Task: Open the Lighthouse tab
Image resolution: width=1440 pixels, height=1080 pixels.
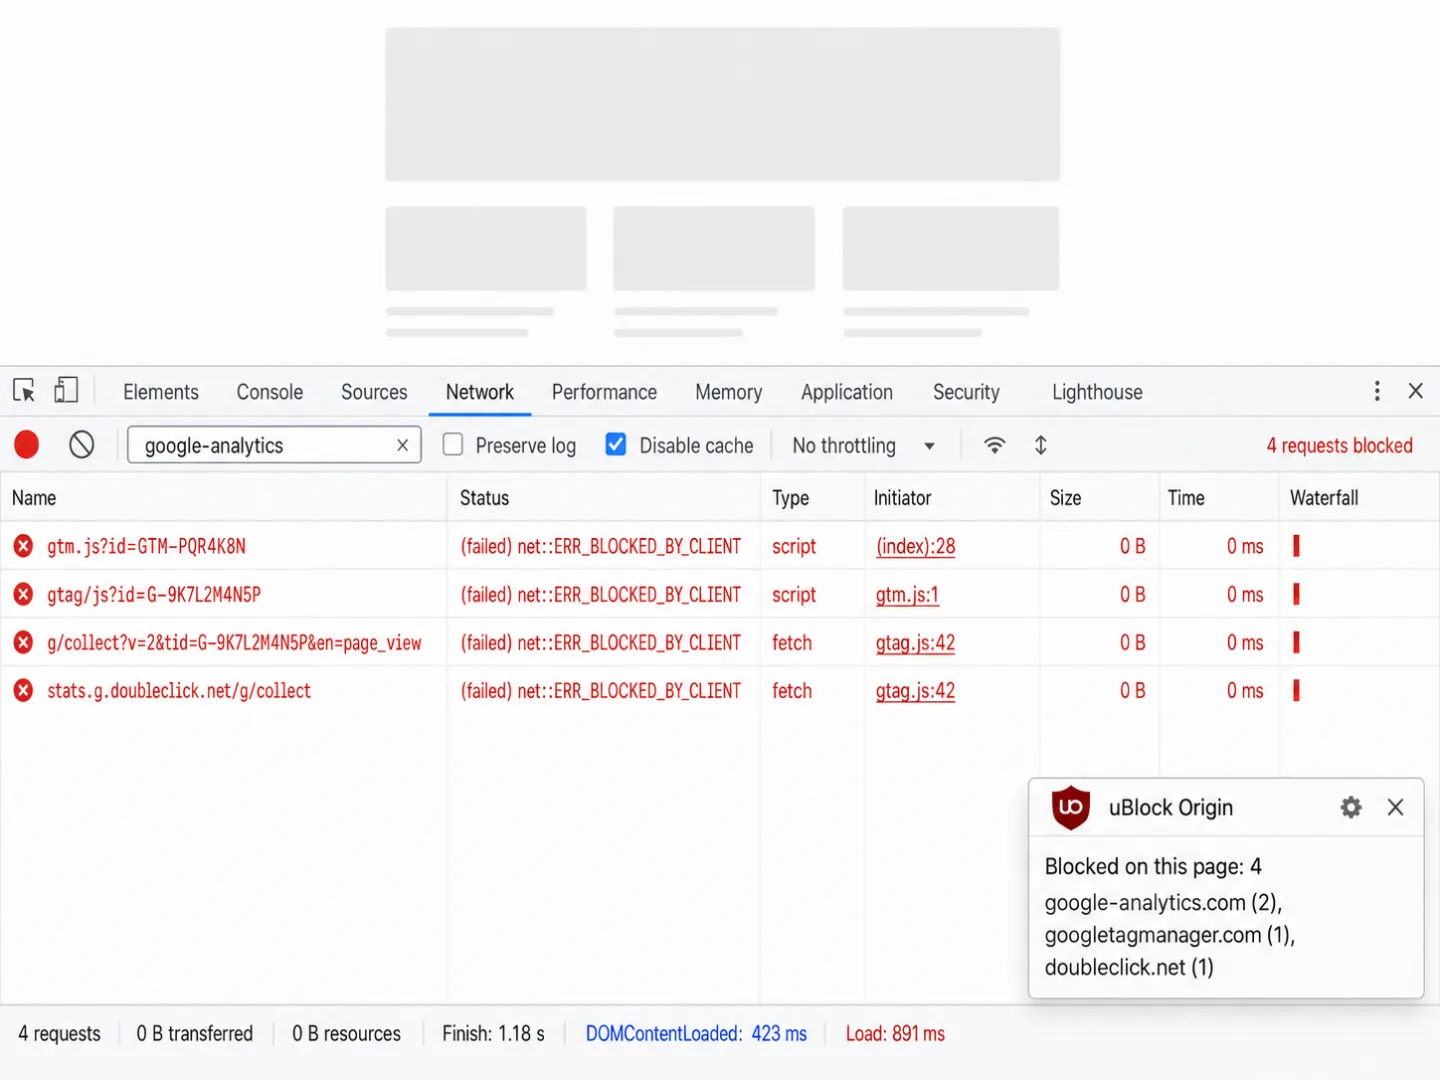Action: coord(1097,392)
